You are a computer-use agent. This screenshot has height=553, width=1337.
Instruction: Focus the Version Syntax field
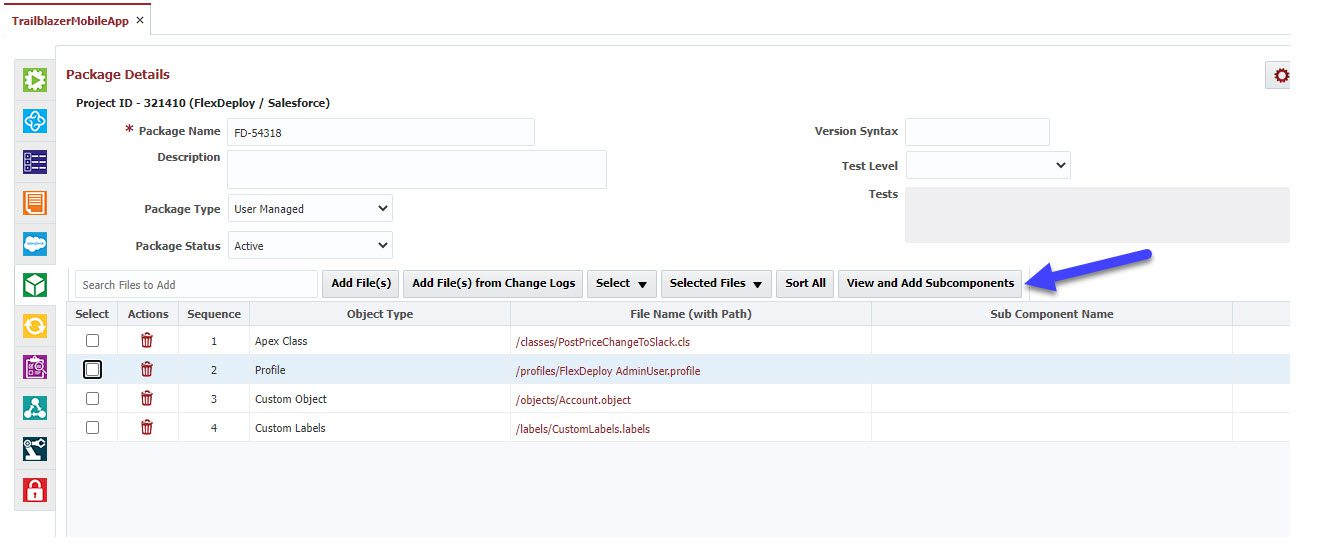tap(977, 132)
